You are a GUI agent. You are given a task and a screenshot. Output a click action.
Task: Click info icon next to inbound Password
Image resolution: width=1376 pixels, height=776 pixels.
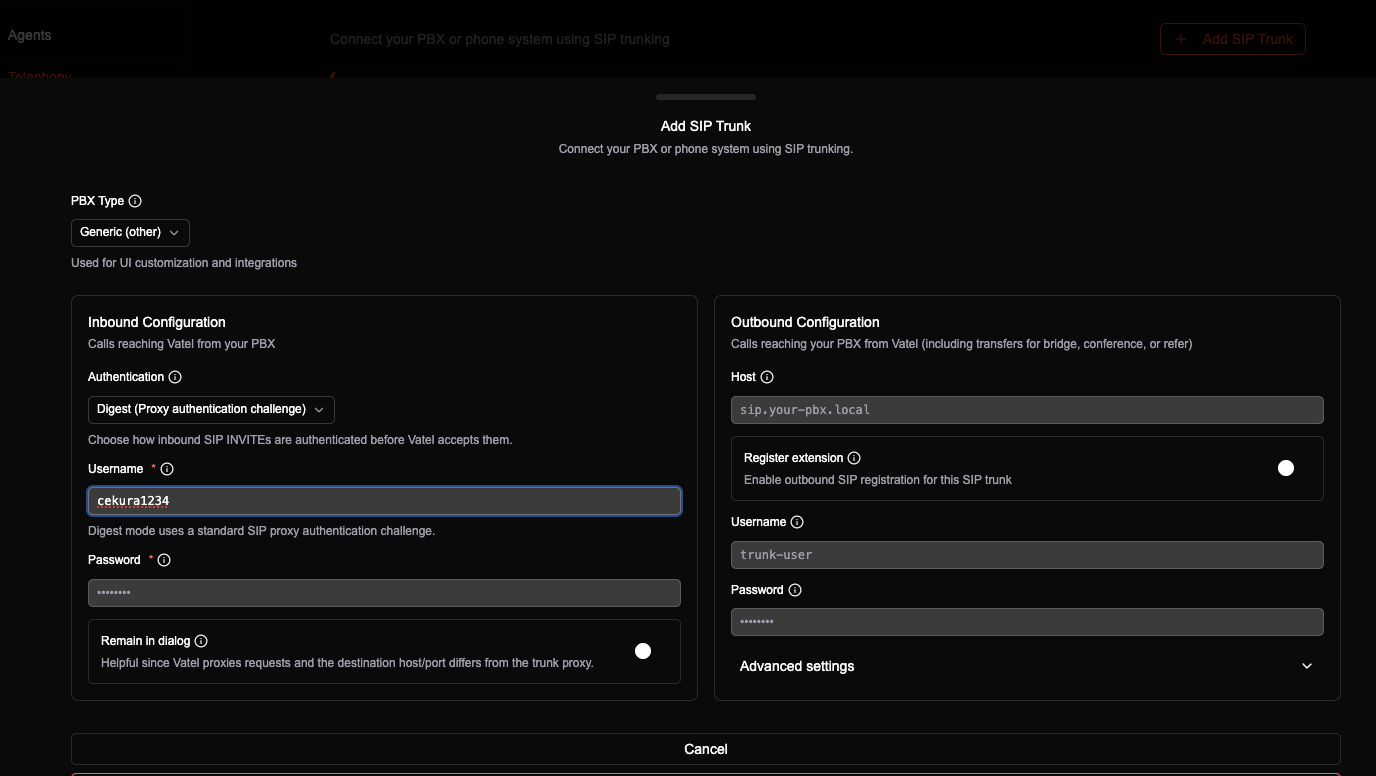click(164, 560)
